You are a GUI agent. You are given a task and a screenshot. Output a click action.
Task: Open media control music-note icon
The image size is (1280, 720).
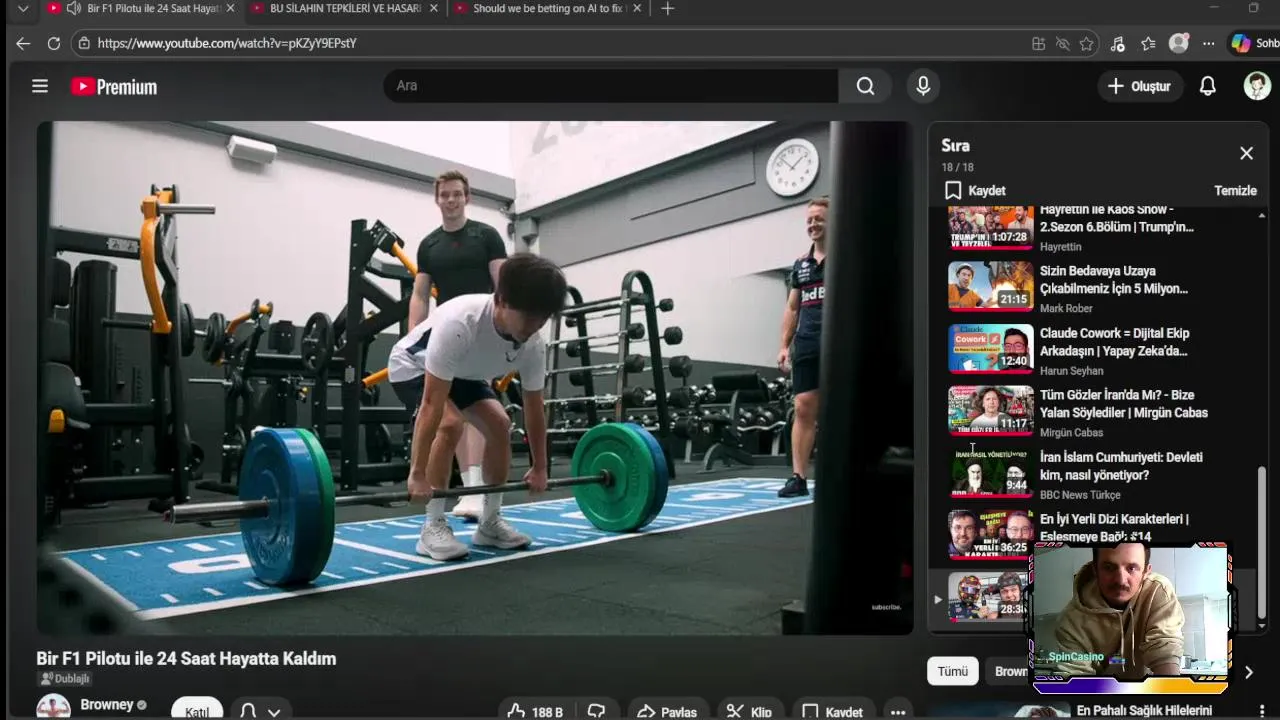(x=1118, y=44)
